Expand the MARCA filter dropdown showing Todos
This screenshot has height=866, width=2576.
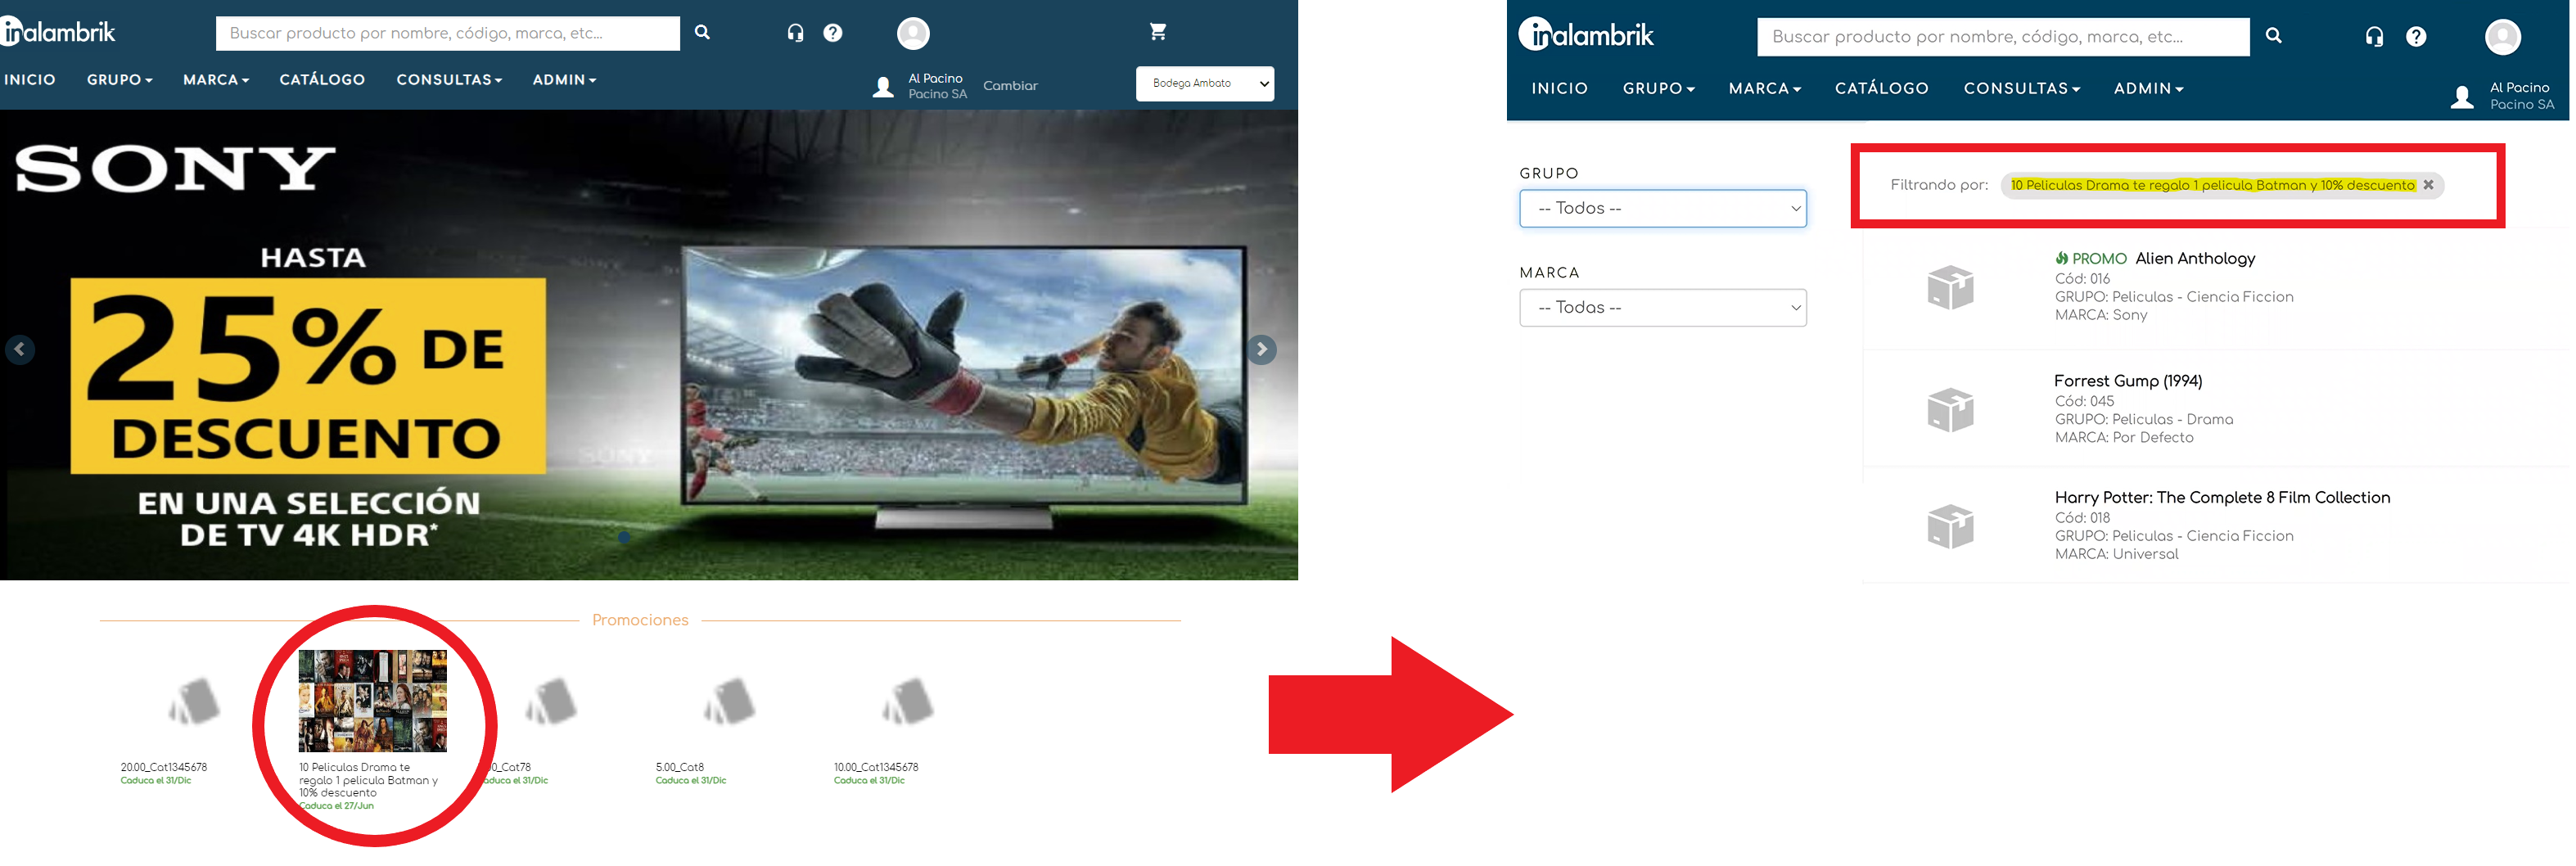pyautogui.click(x=1663, y=308)
